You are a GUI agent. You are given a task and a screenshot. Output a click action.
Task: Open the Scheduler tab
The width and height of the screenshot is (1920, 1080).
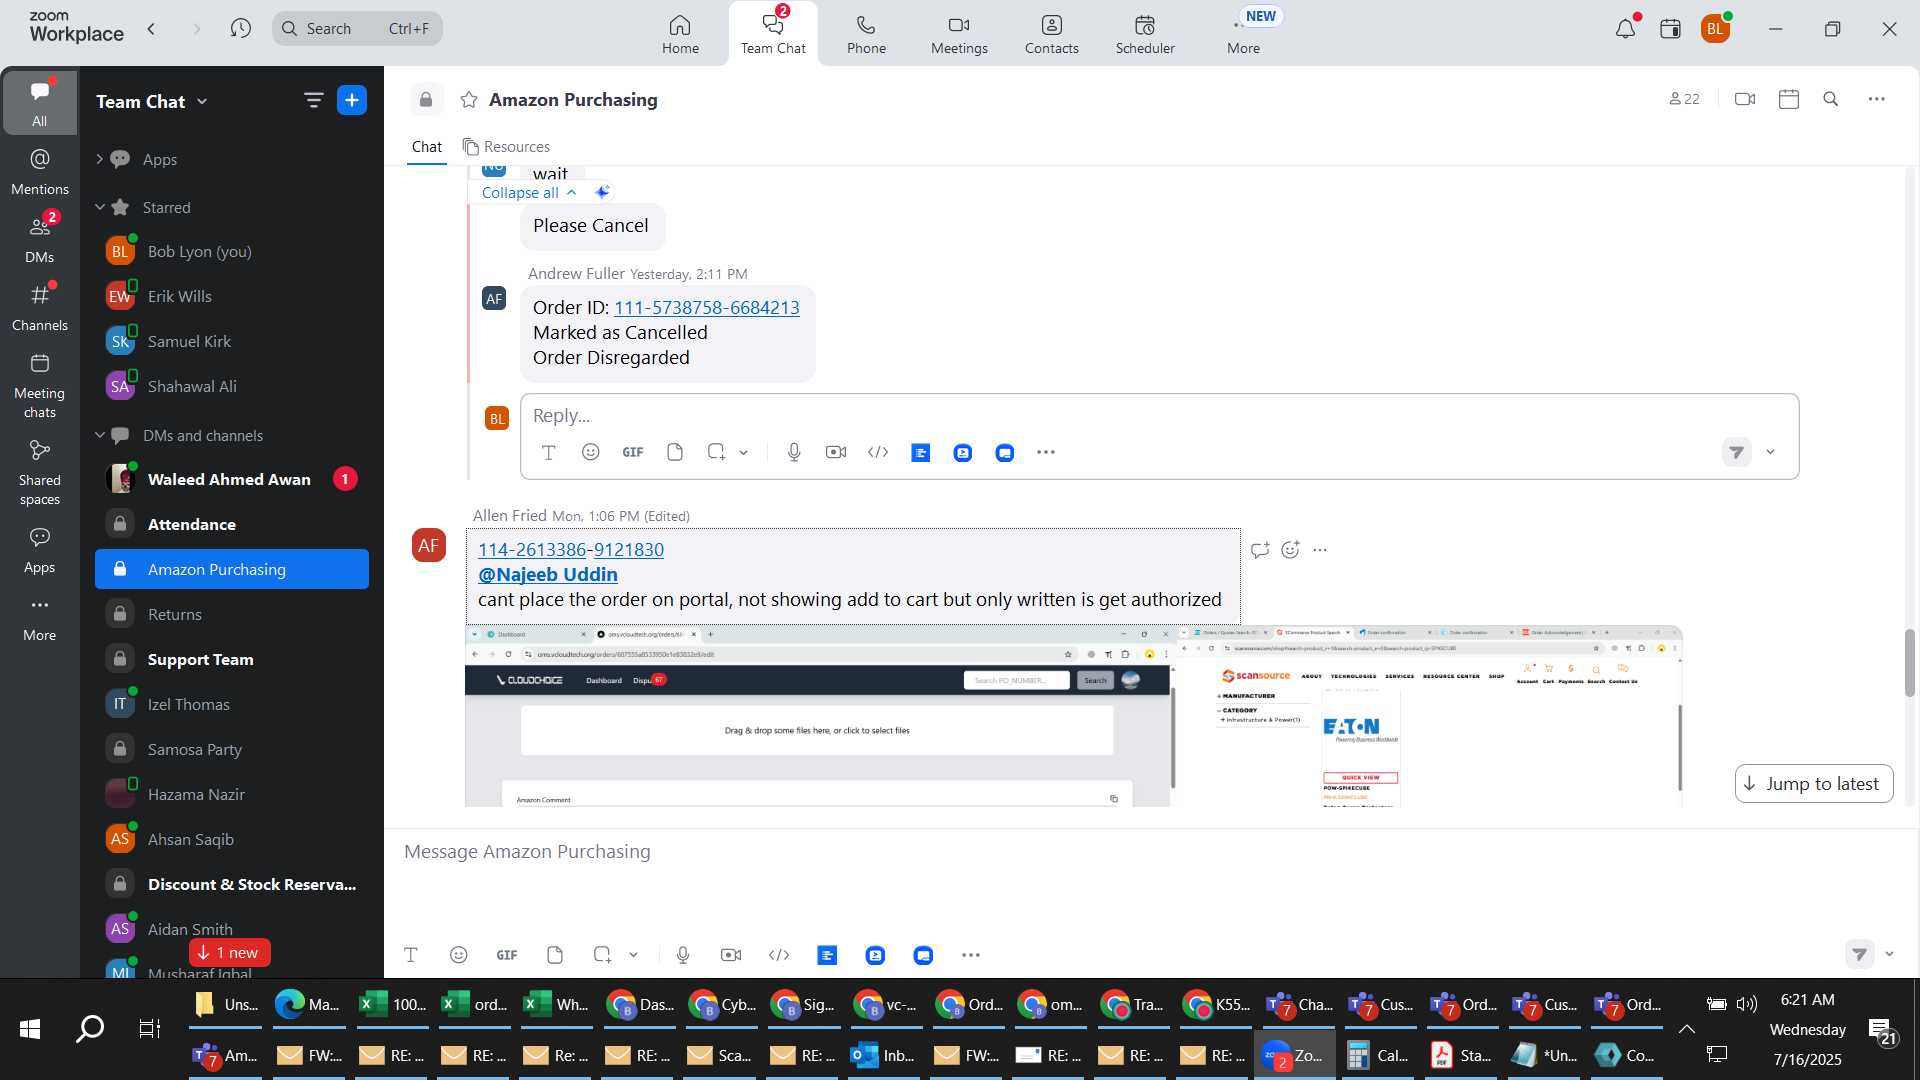[x=1145, y=34]
